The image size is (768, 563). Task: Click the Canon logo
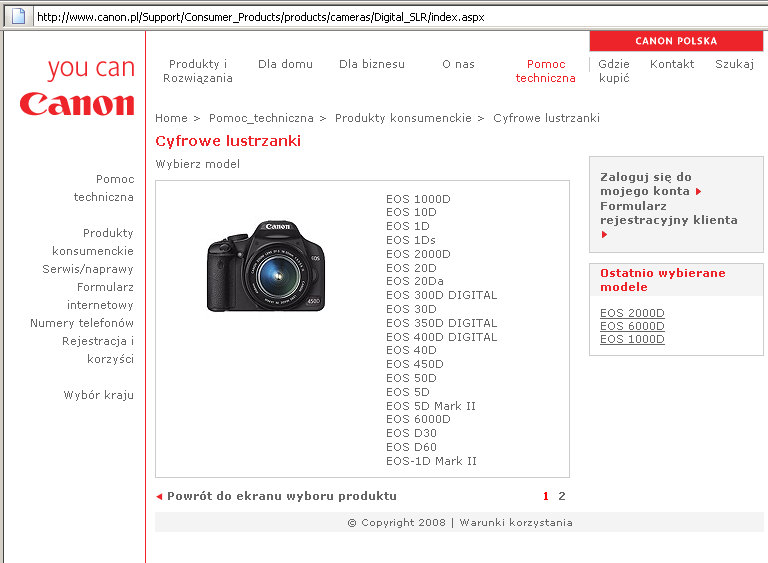[x=77, y=104]
